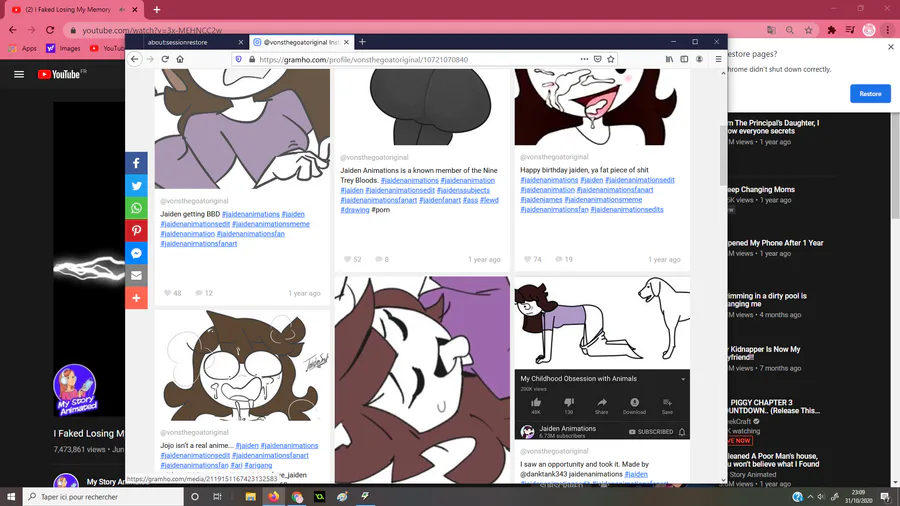This screenshot has width=900, height=506.
Task: Open Firefox home page via house icon
Action: point(180,59)
